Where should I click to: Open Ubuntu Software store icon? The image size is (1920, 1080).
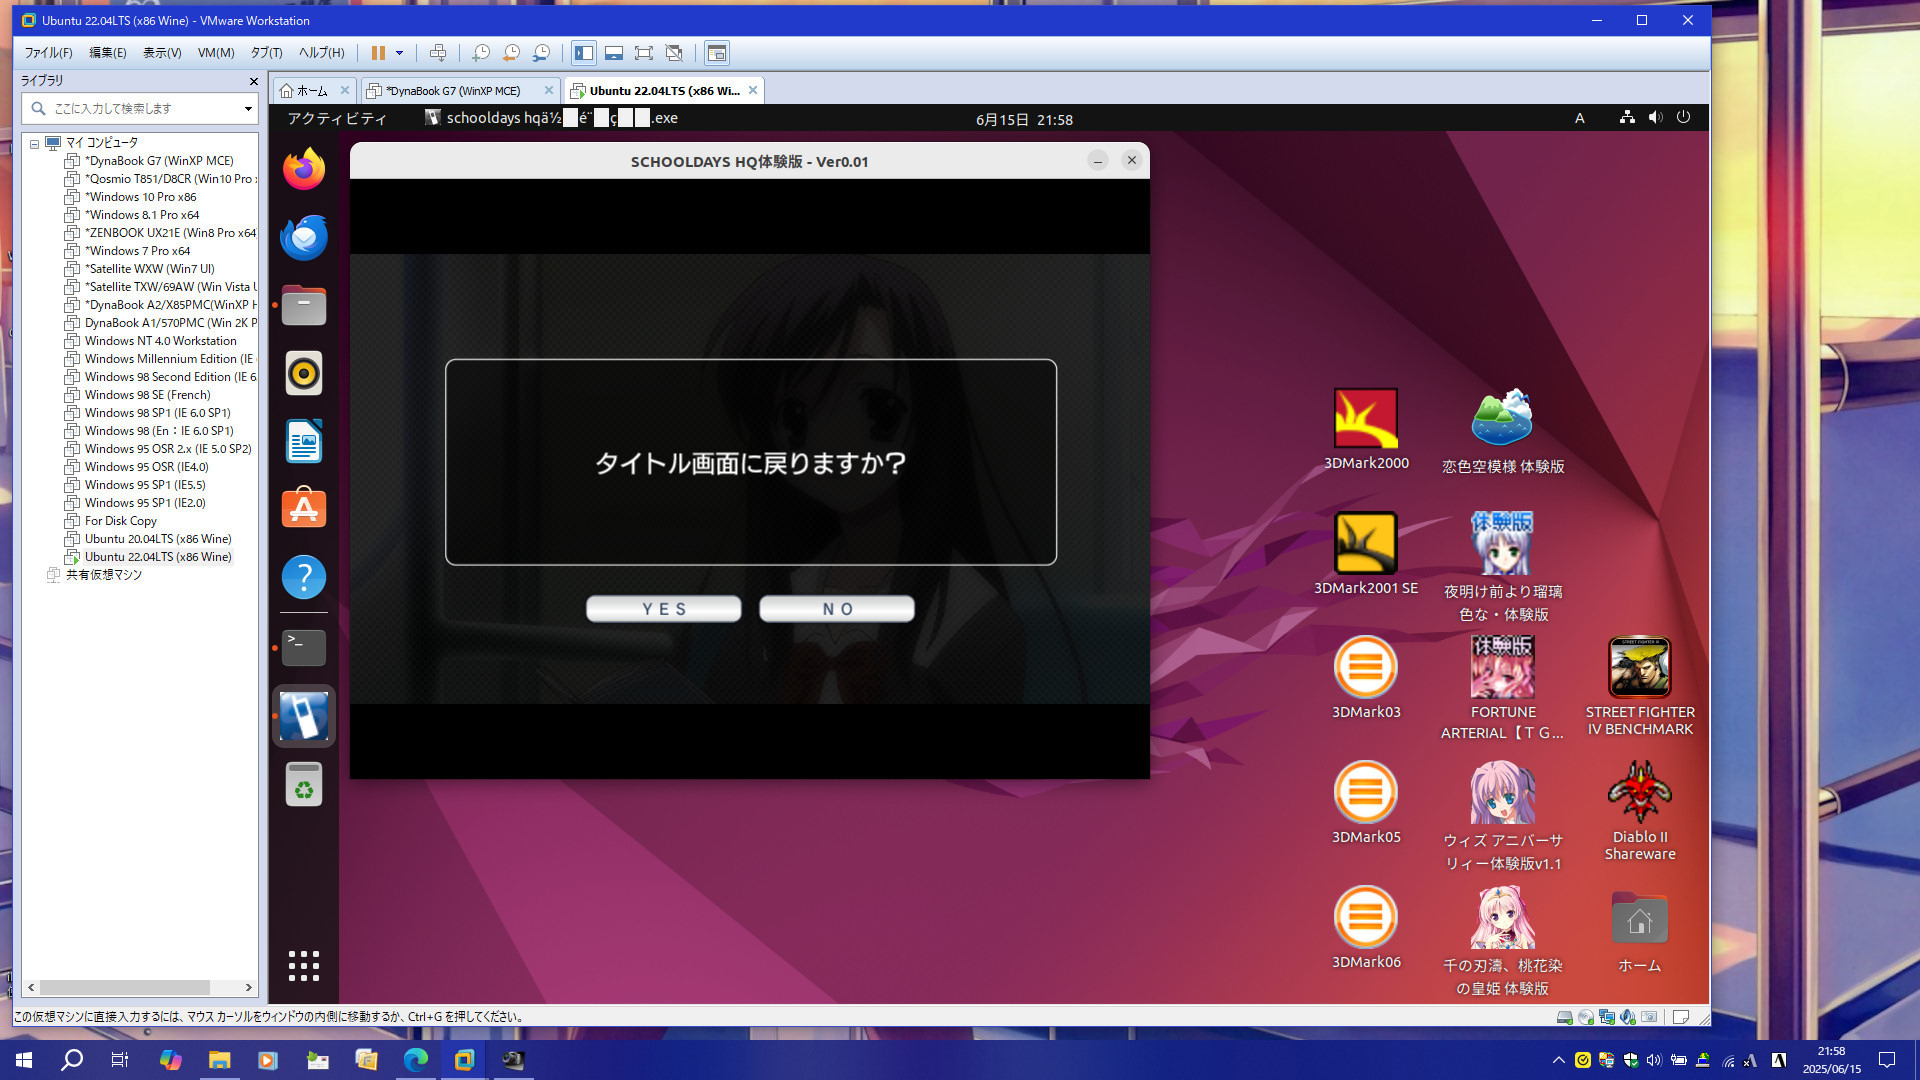click(304, 509)
